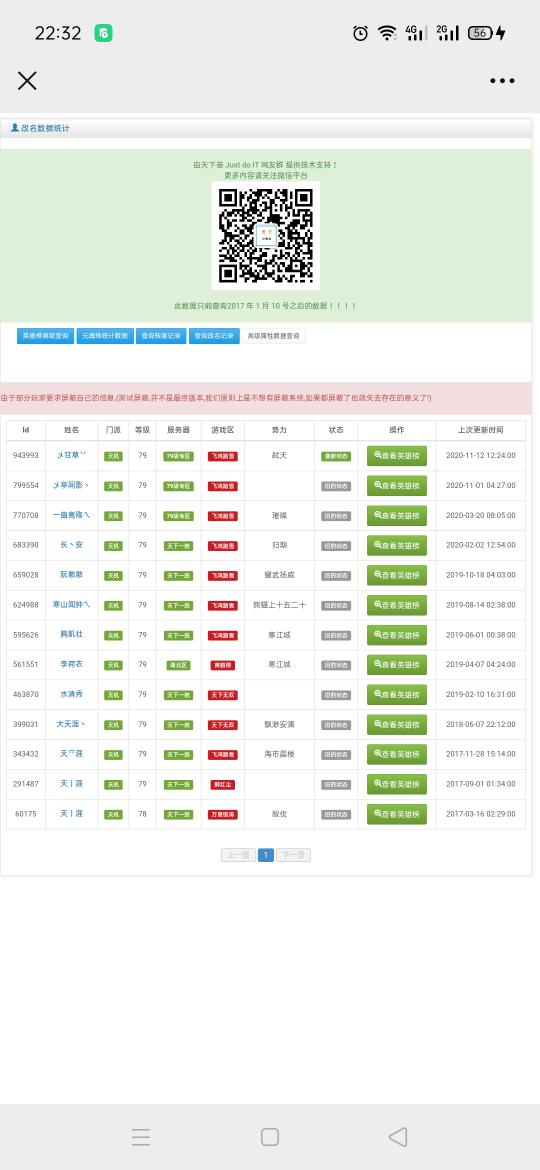View hero board for Id 595626
540x1170 pixels.
click(397, 635)
